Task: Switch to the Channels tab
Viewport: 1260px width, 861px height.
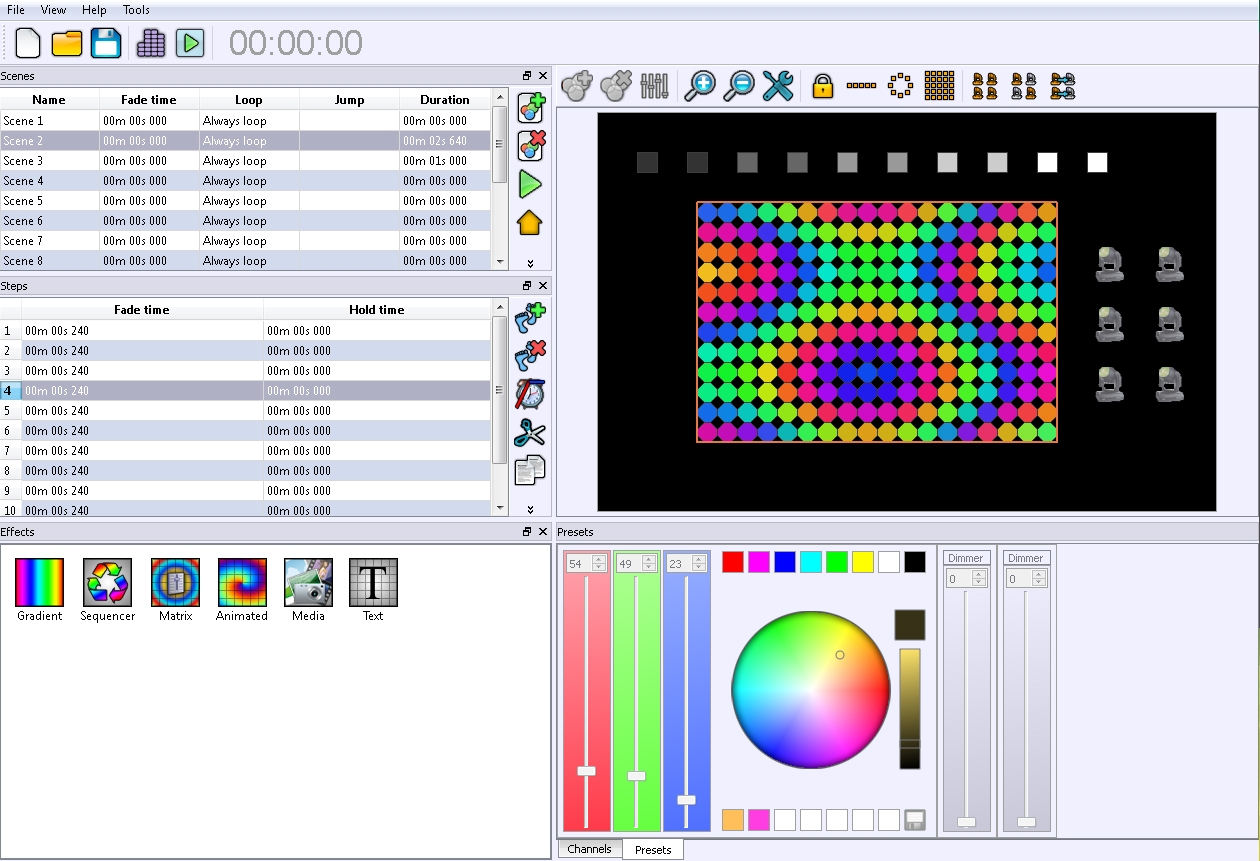Action: (x=589, y=849)
